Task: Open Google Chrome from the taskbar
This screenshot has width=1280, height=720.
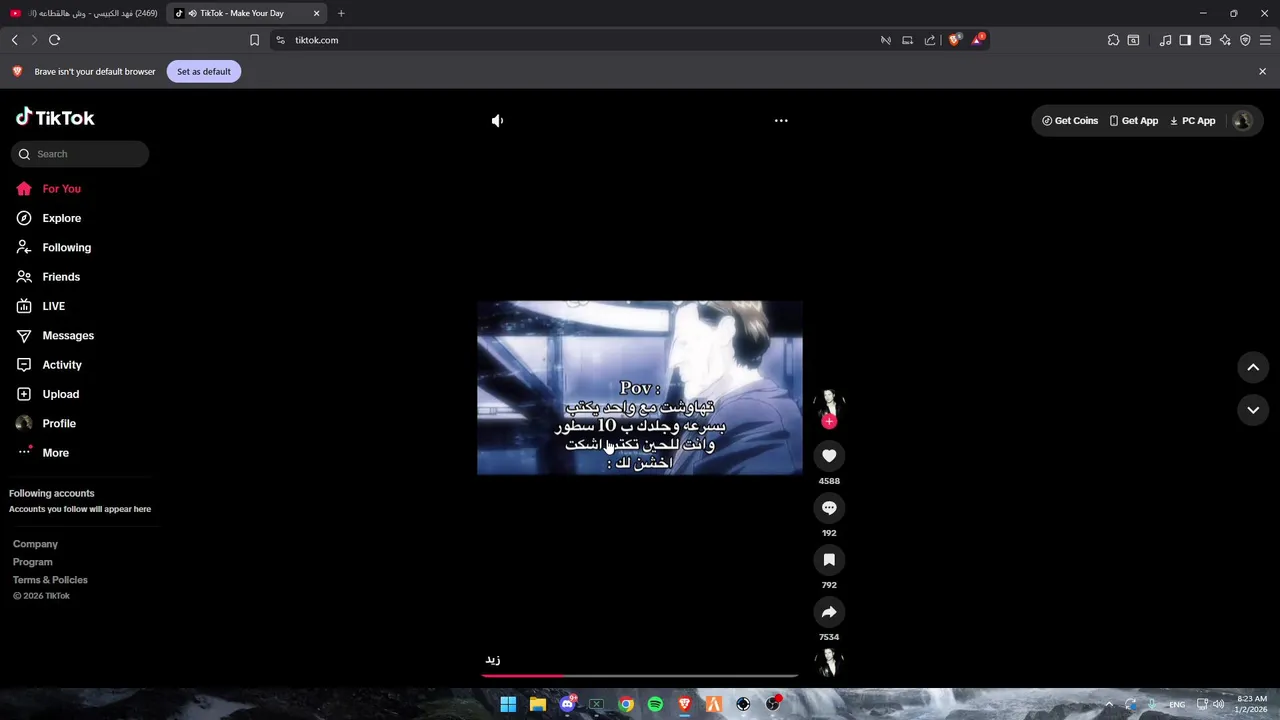Action: pyautogui.click(x=626, y=704)
